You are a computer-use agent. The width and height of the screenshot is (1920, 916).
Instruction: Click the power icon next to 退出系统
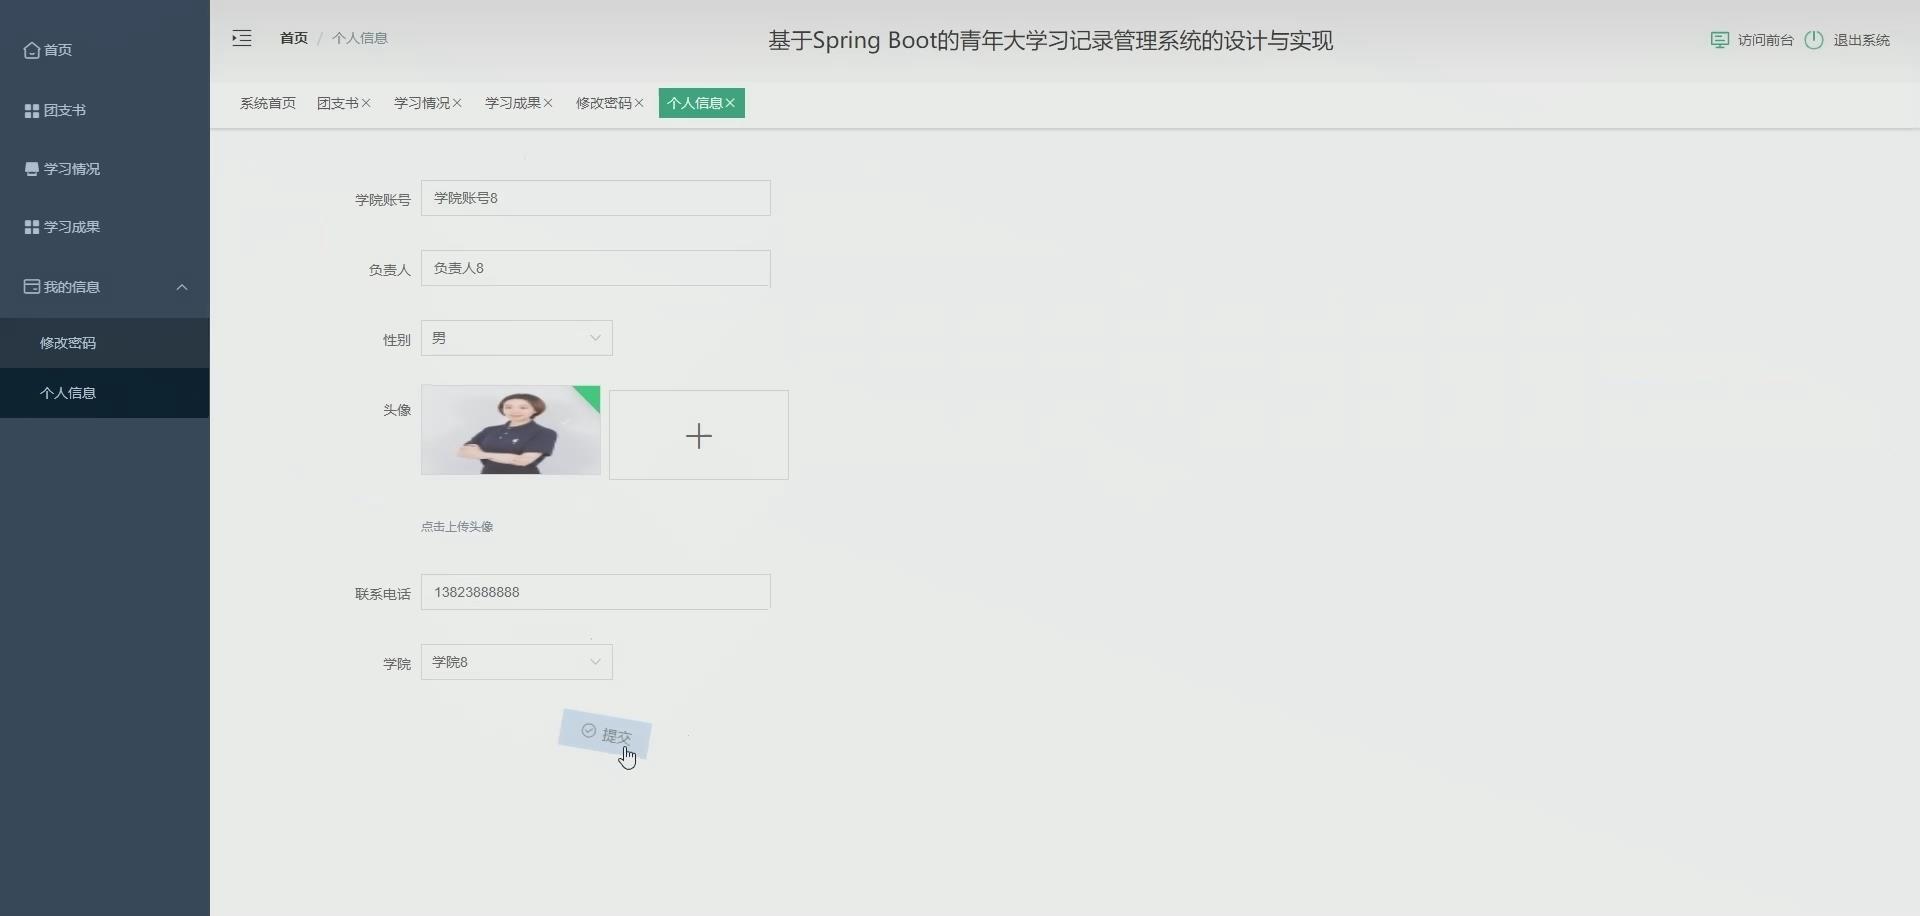1814,40
